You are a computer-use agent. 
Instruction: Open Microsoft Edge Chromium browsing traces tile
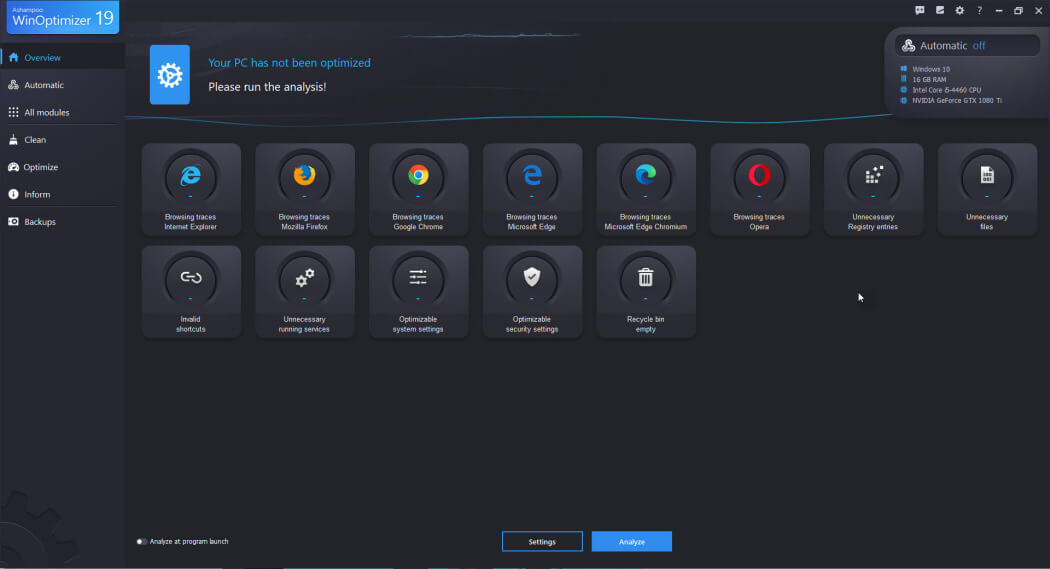pos(646,189)
